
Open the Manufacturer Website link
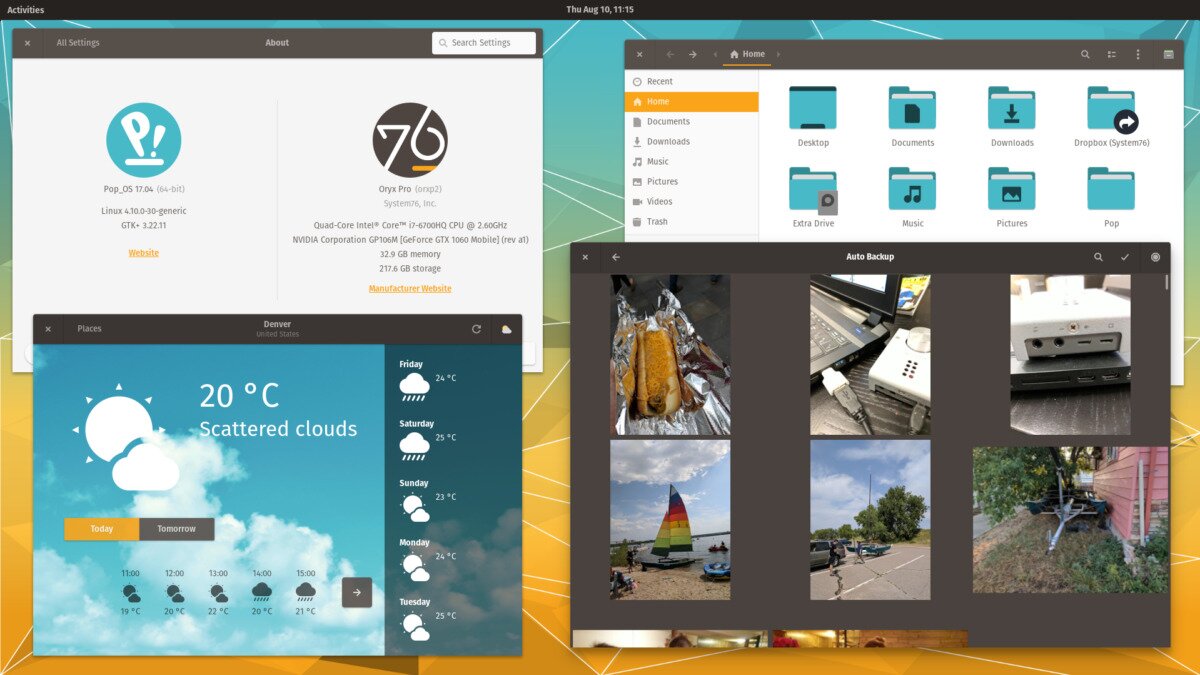click(410, 289)
